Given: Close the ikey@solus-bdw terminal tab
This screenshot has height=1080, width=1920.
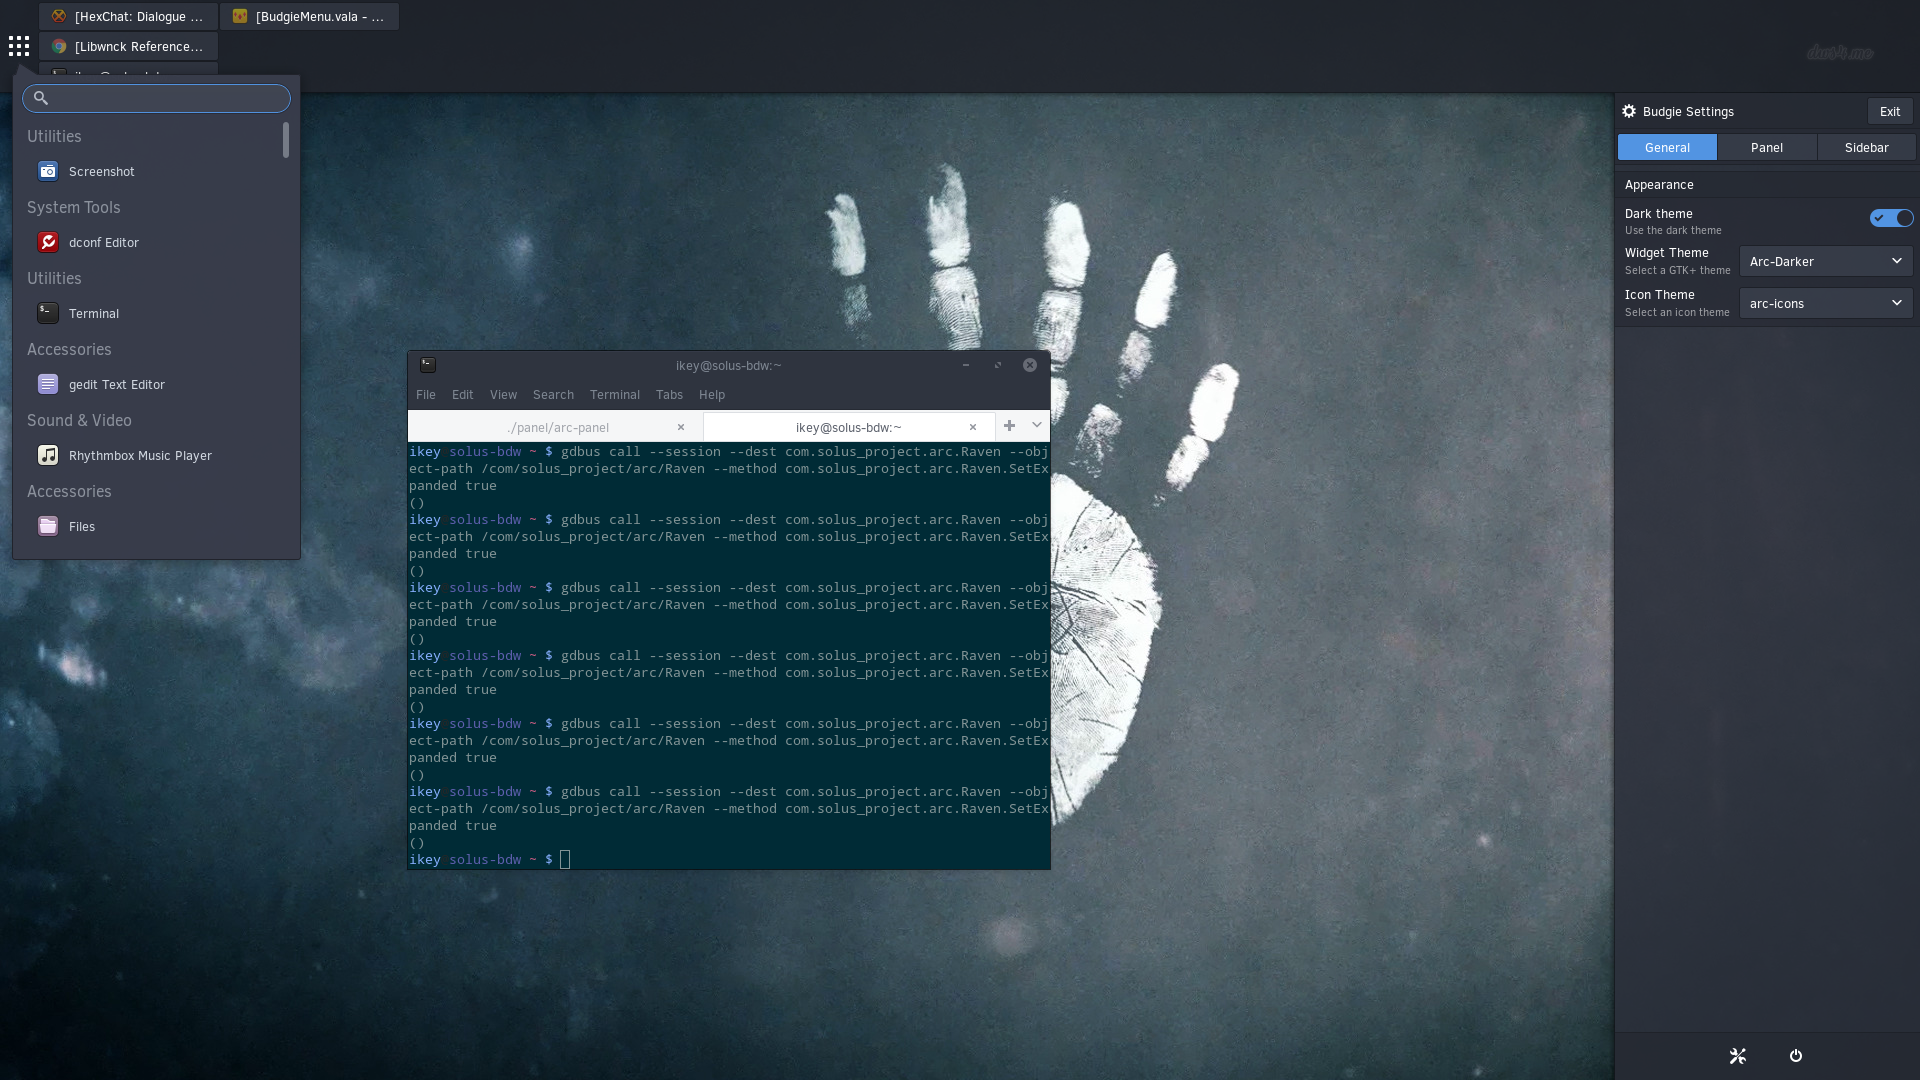Looking at the screenshot, I should (x=973, y=427).
